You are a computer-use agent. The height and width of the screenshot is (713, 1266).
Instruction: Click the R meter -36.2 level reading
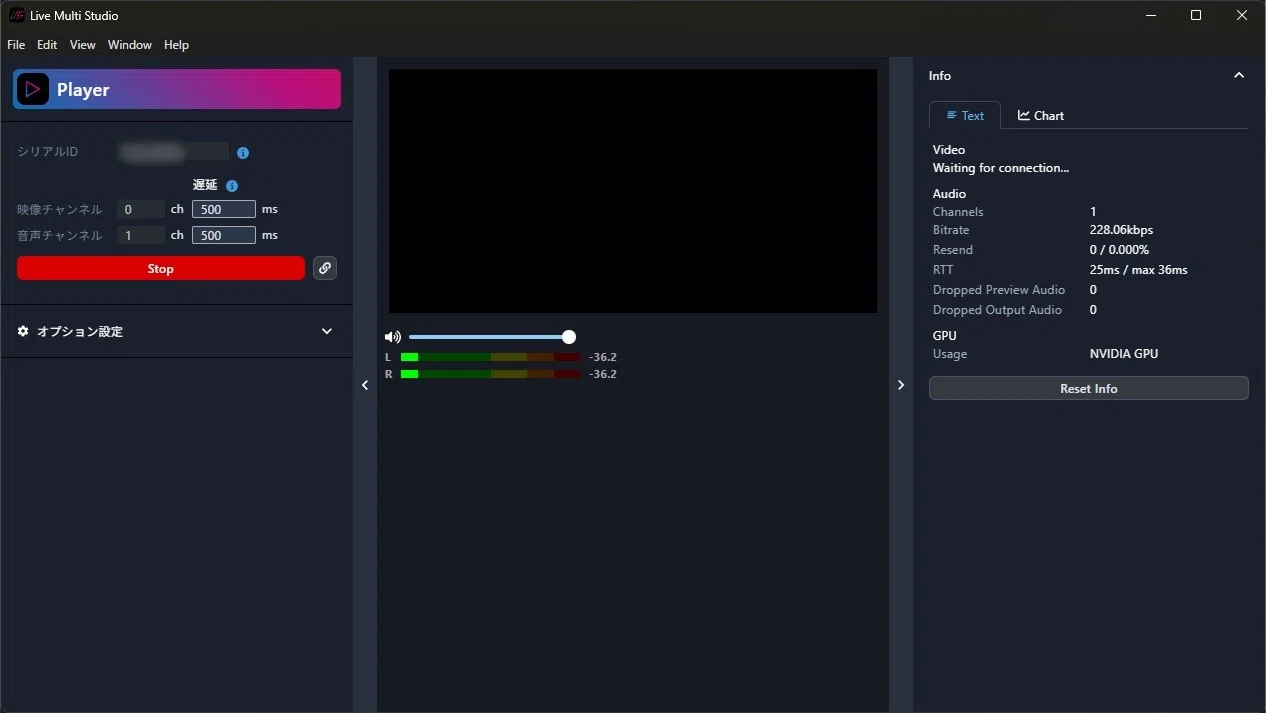coord(602,374)
